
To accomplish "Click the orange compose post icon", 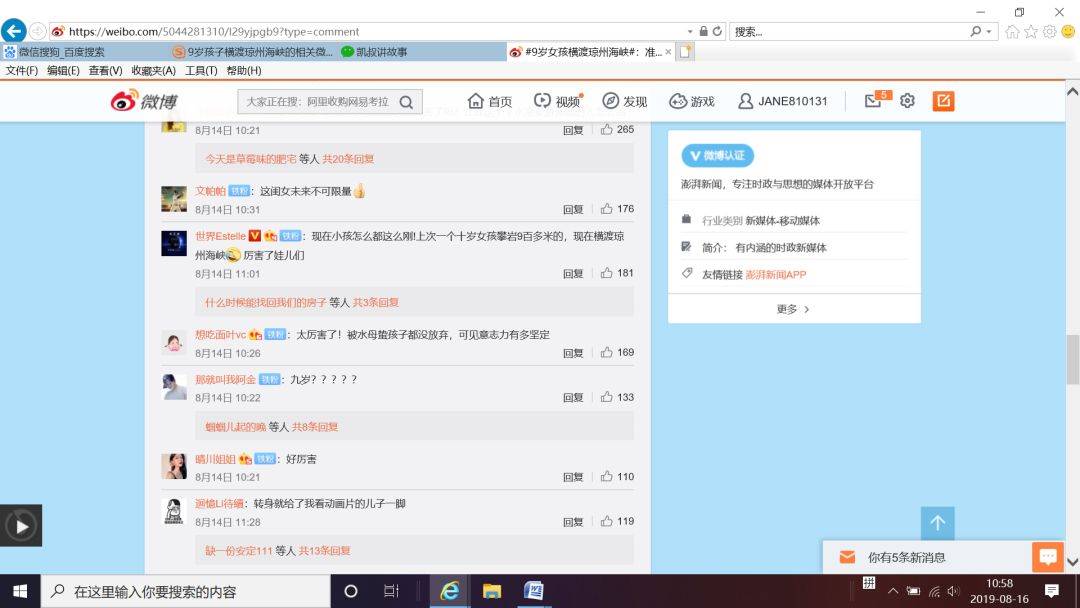I will pyautogui.click(x=943, y=101).
